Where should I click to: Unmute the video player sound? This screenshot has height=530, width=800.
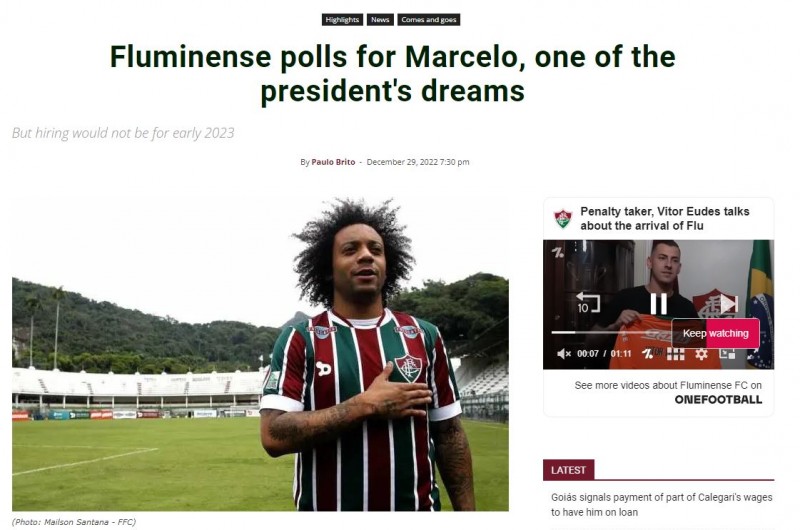(564, 354)
